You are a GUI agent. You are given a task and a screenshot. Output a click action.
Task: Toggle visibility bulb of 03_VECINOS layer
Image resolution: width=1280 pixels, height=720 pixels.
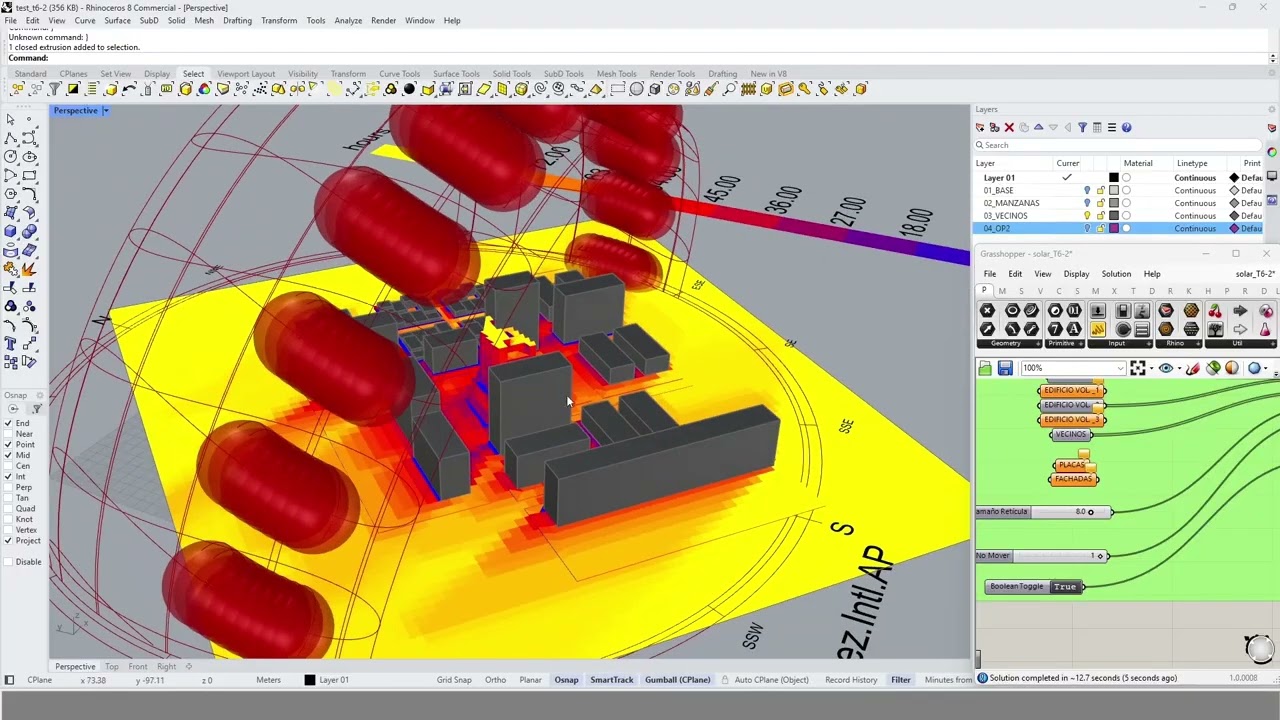click(x=1087, y=215)
